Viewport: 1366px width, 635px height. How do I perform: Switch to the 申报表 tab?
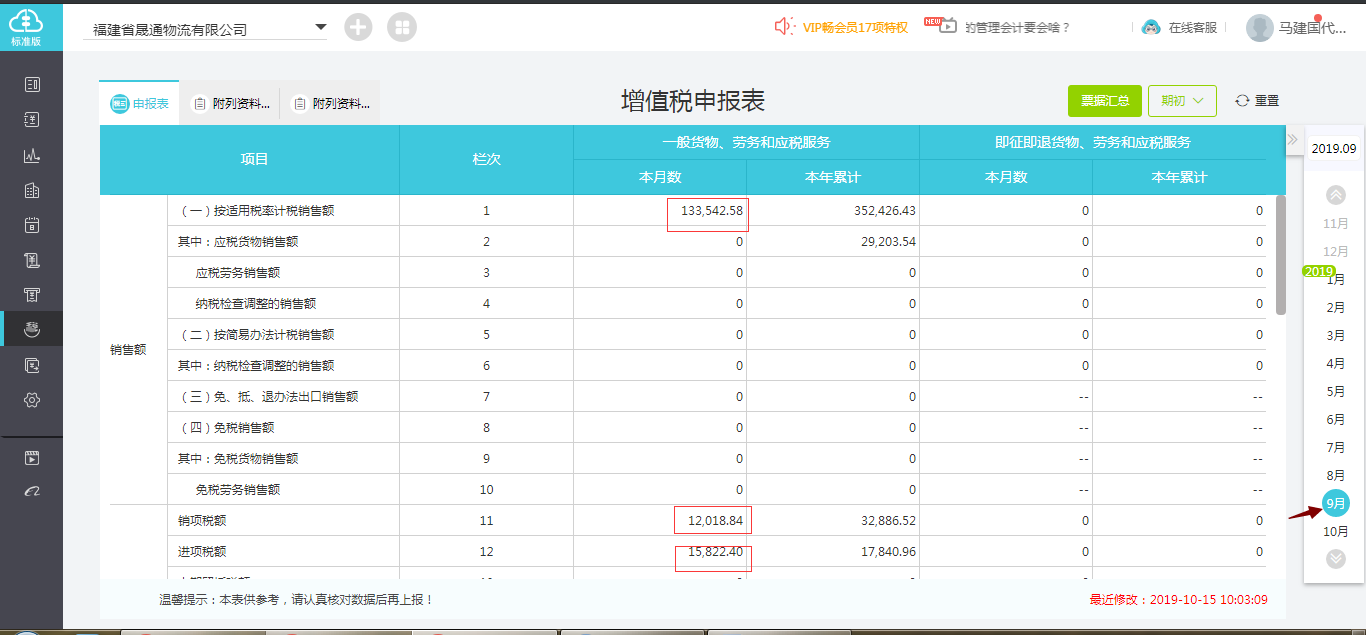pyautogui.click(x=140, y=103)
